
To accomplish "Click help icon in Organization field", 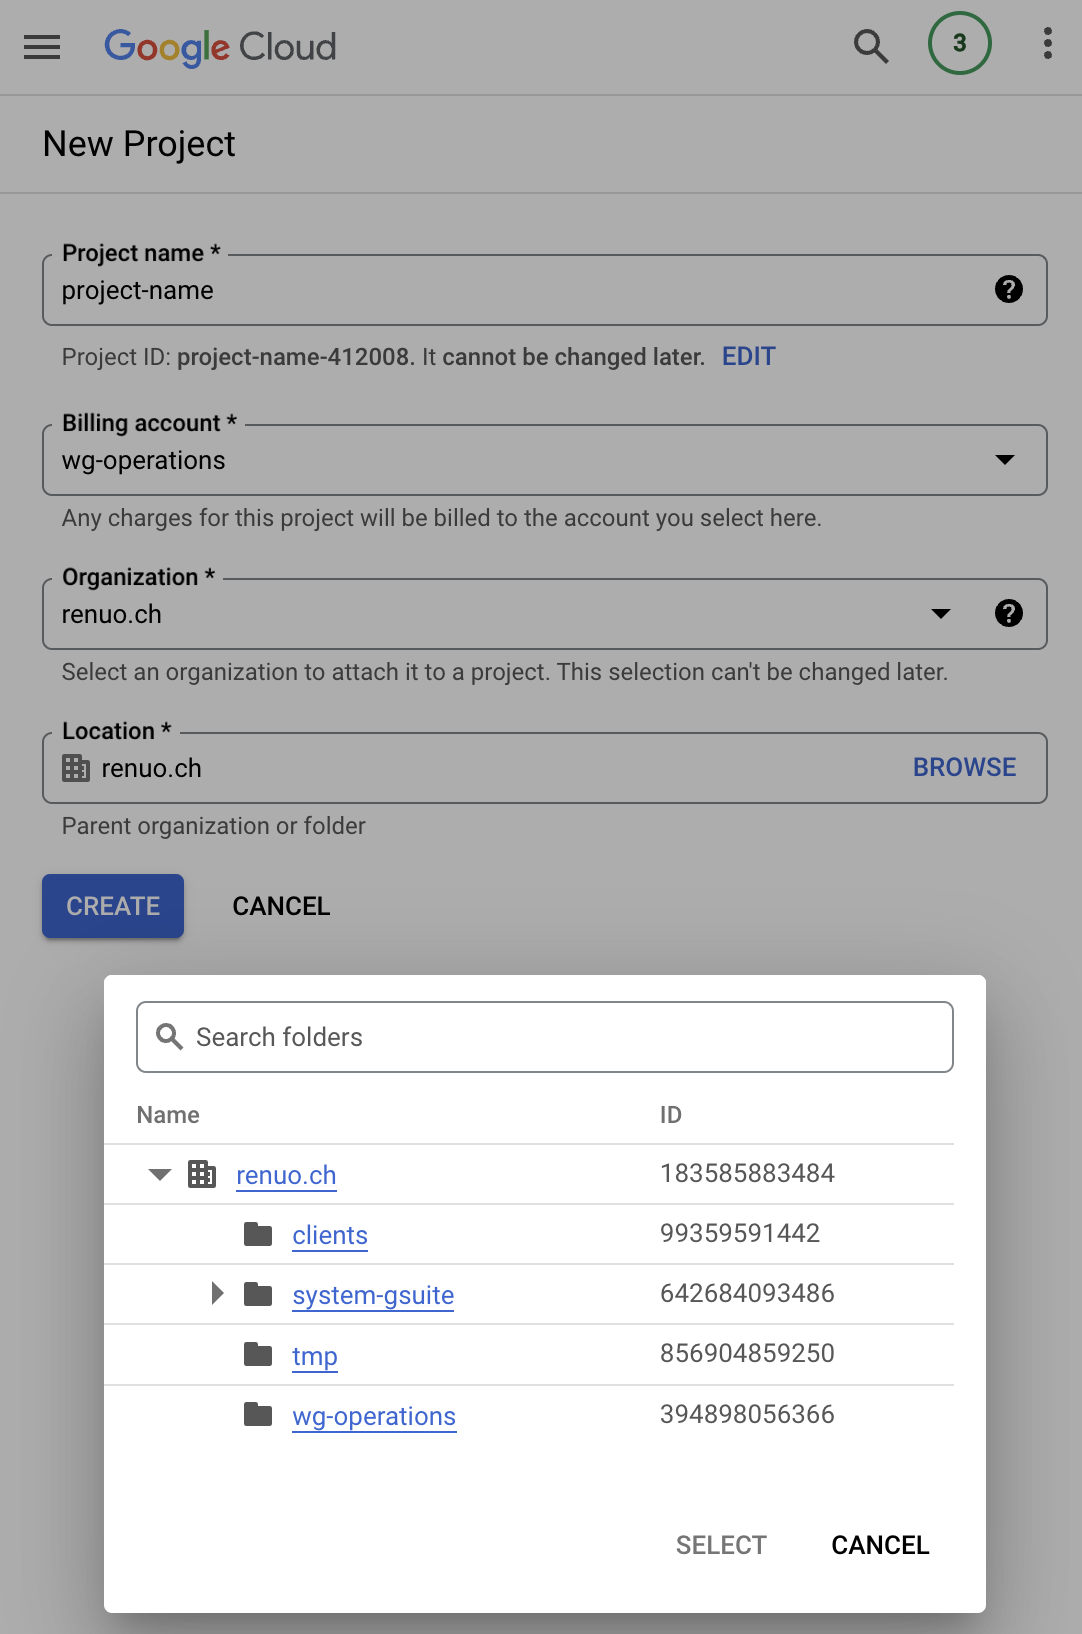I will pyautogui.click(x=1009, y=613).
